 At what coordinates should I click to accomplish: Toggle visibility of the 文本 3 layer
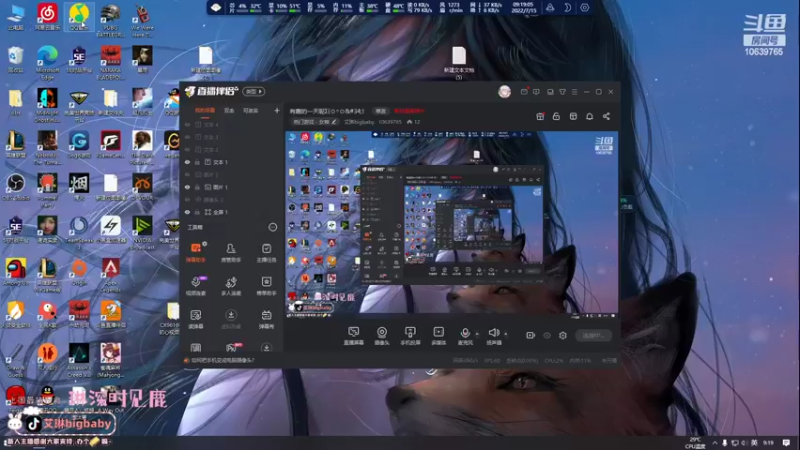tap(187, 137)
